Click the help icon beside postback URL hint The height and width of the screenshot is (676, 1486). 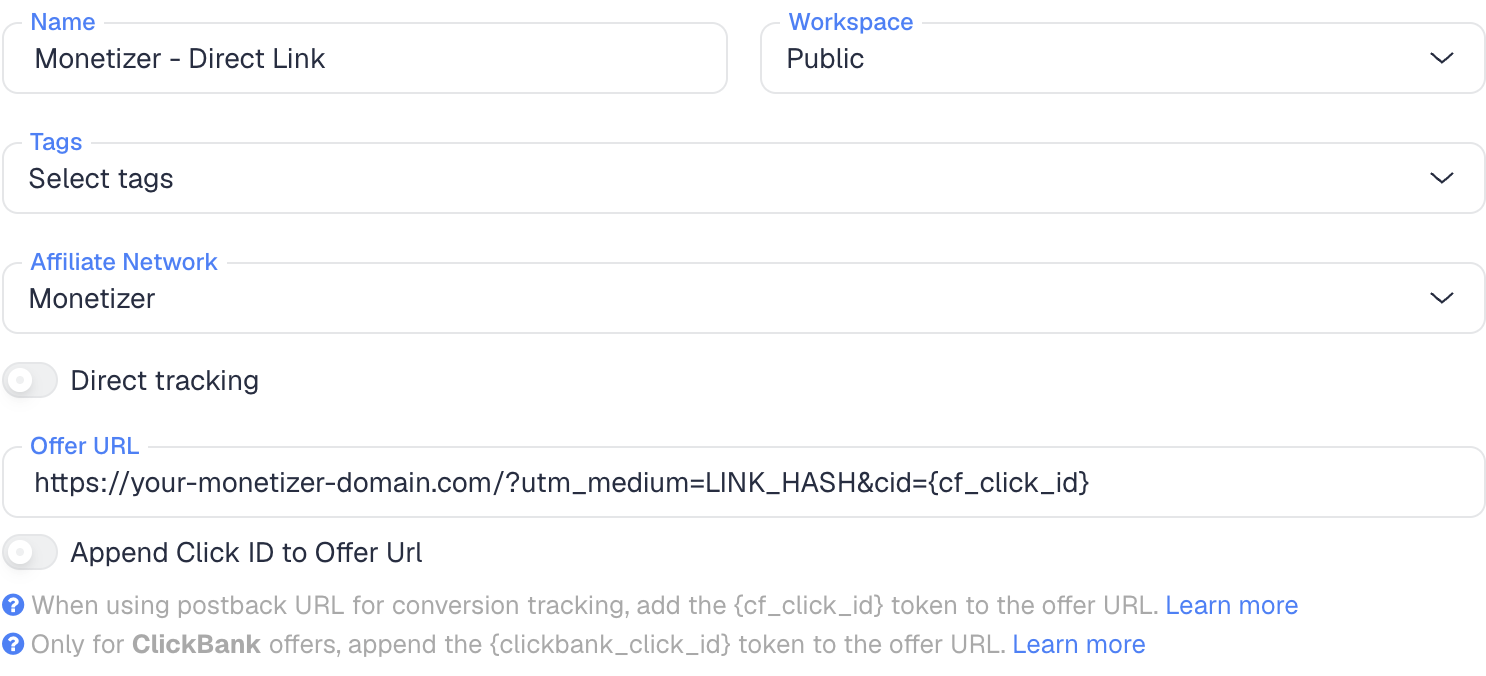(x=13, y=605)
